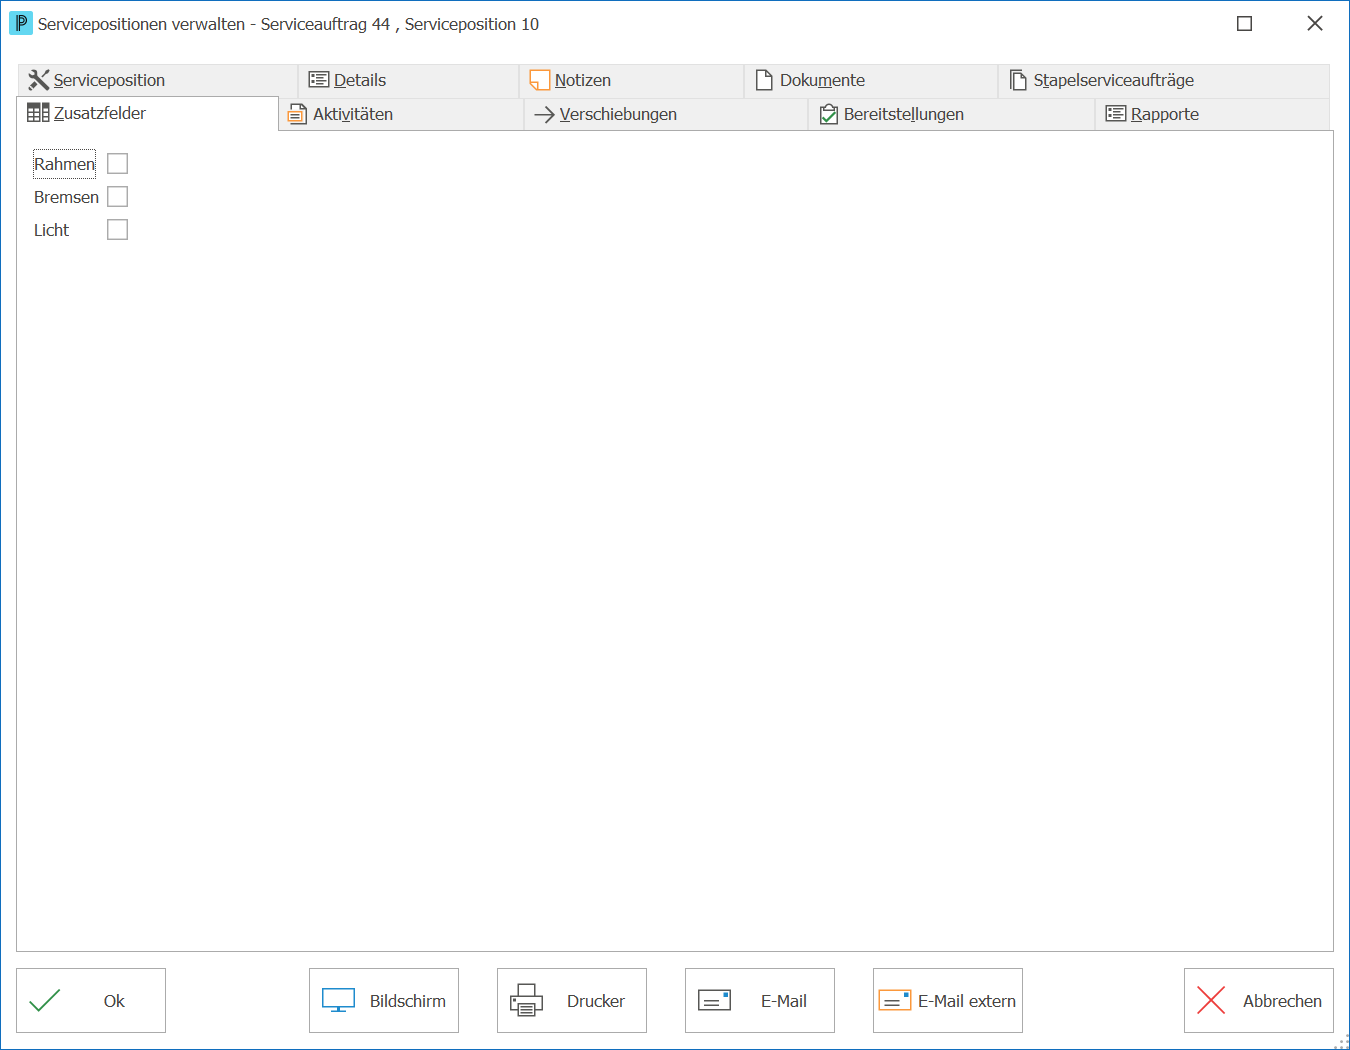This screenshot has height=1050, width=1350.
Task: Click the E-Mail button
Action: point(760,1001)
